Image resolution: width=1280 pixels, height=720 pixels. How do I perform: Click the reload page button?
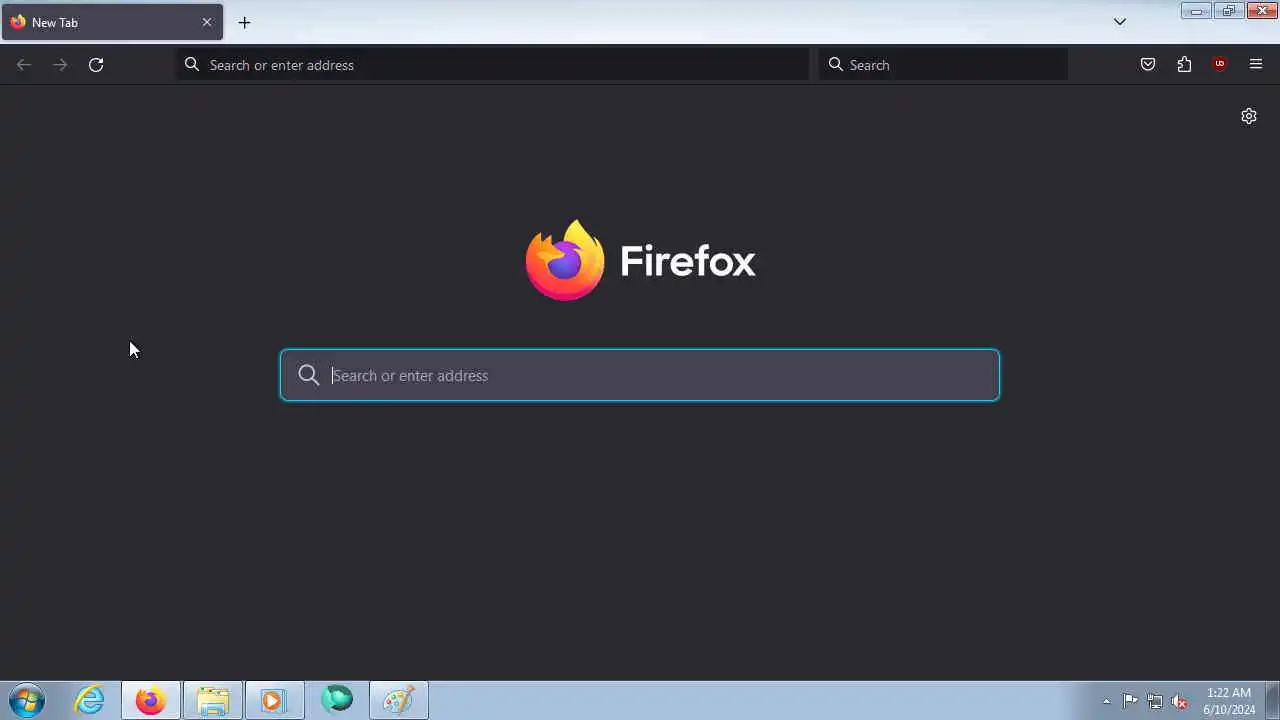pos(96,65)
